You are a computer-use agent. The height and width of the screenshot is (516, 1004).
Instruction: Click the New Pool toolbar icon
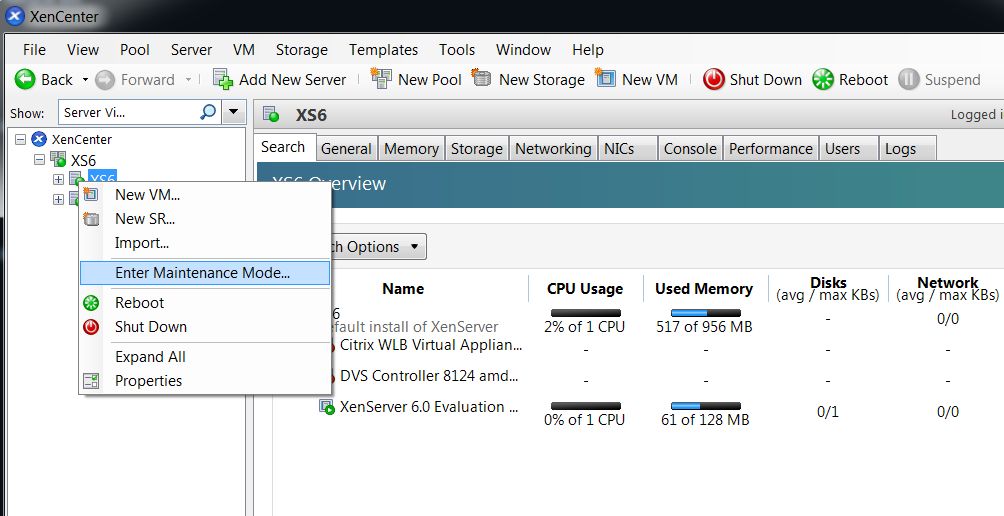pyautogui.click(x=381, y=79)
